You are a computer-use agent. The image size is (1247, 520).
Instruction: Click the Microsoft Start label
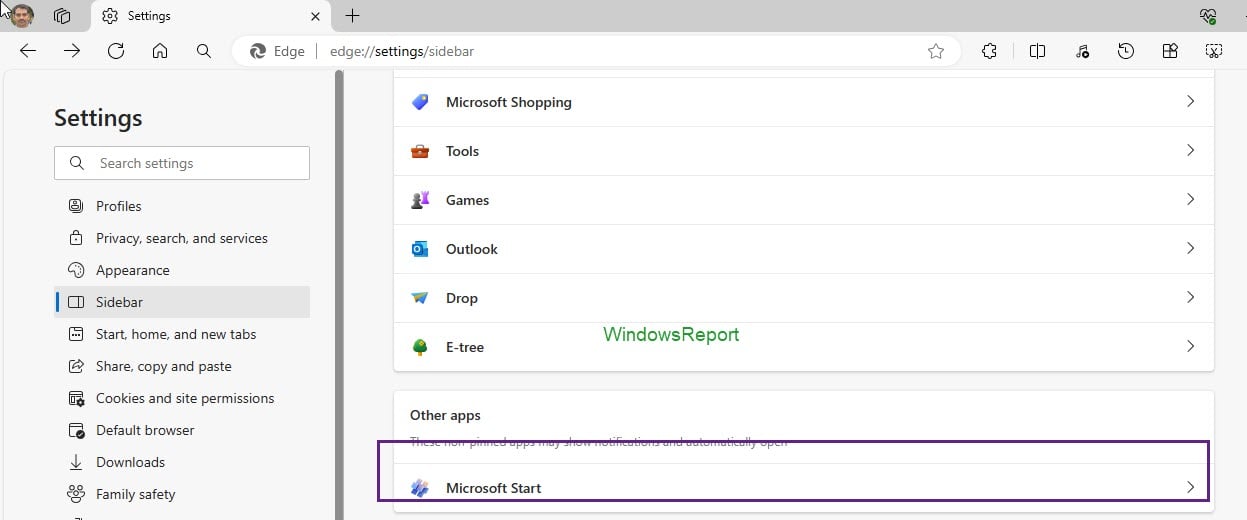point(494,488)
